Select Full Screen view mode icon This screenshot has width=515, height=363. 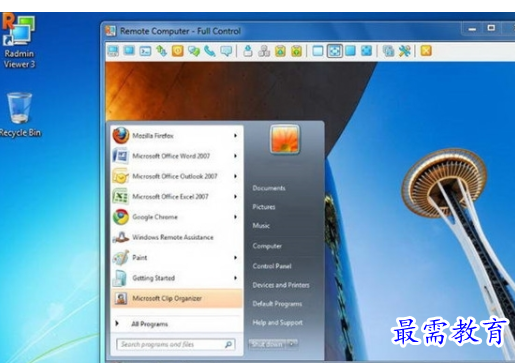coord(350,51)
